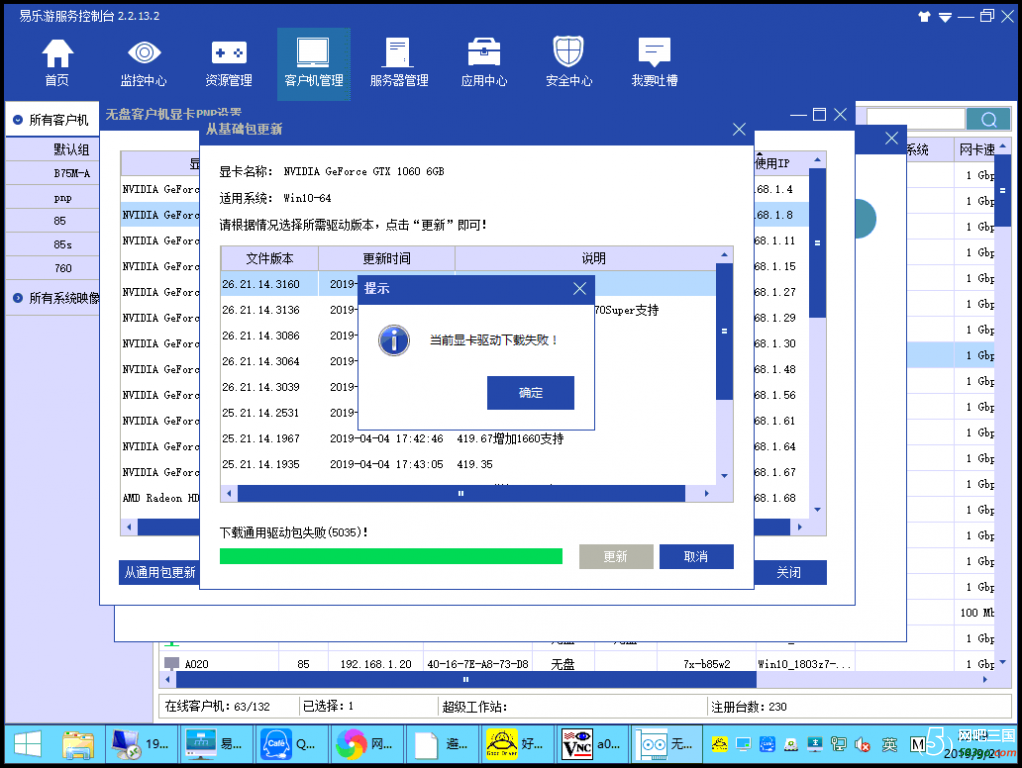Click the 更新 button
The height and width of the screenshot is (768, 1022).
pyautogui.click(x=616, y=556)
